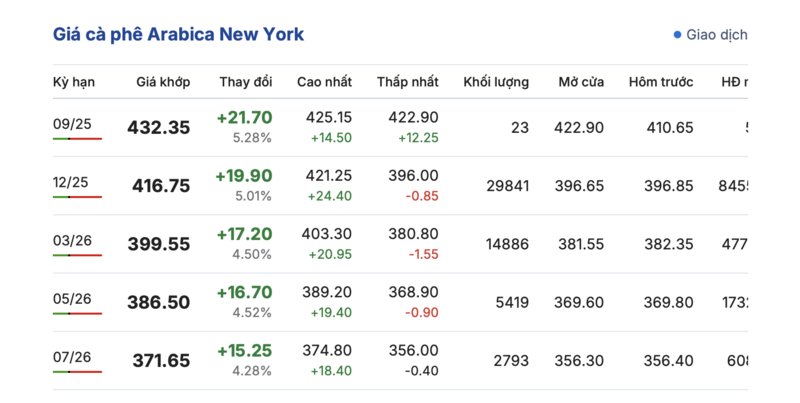Sort by the Giá khớp column header
This screenshot has height=403, width=800.
163,81
